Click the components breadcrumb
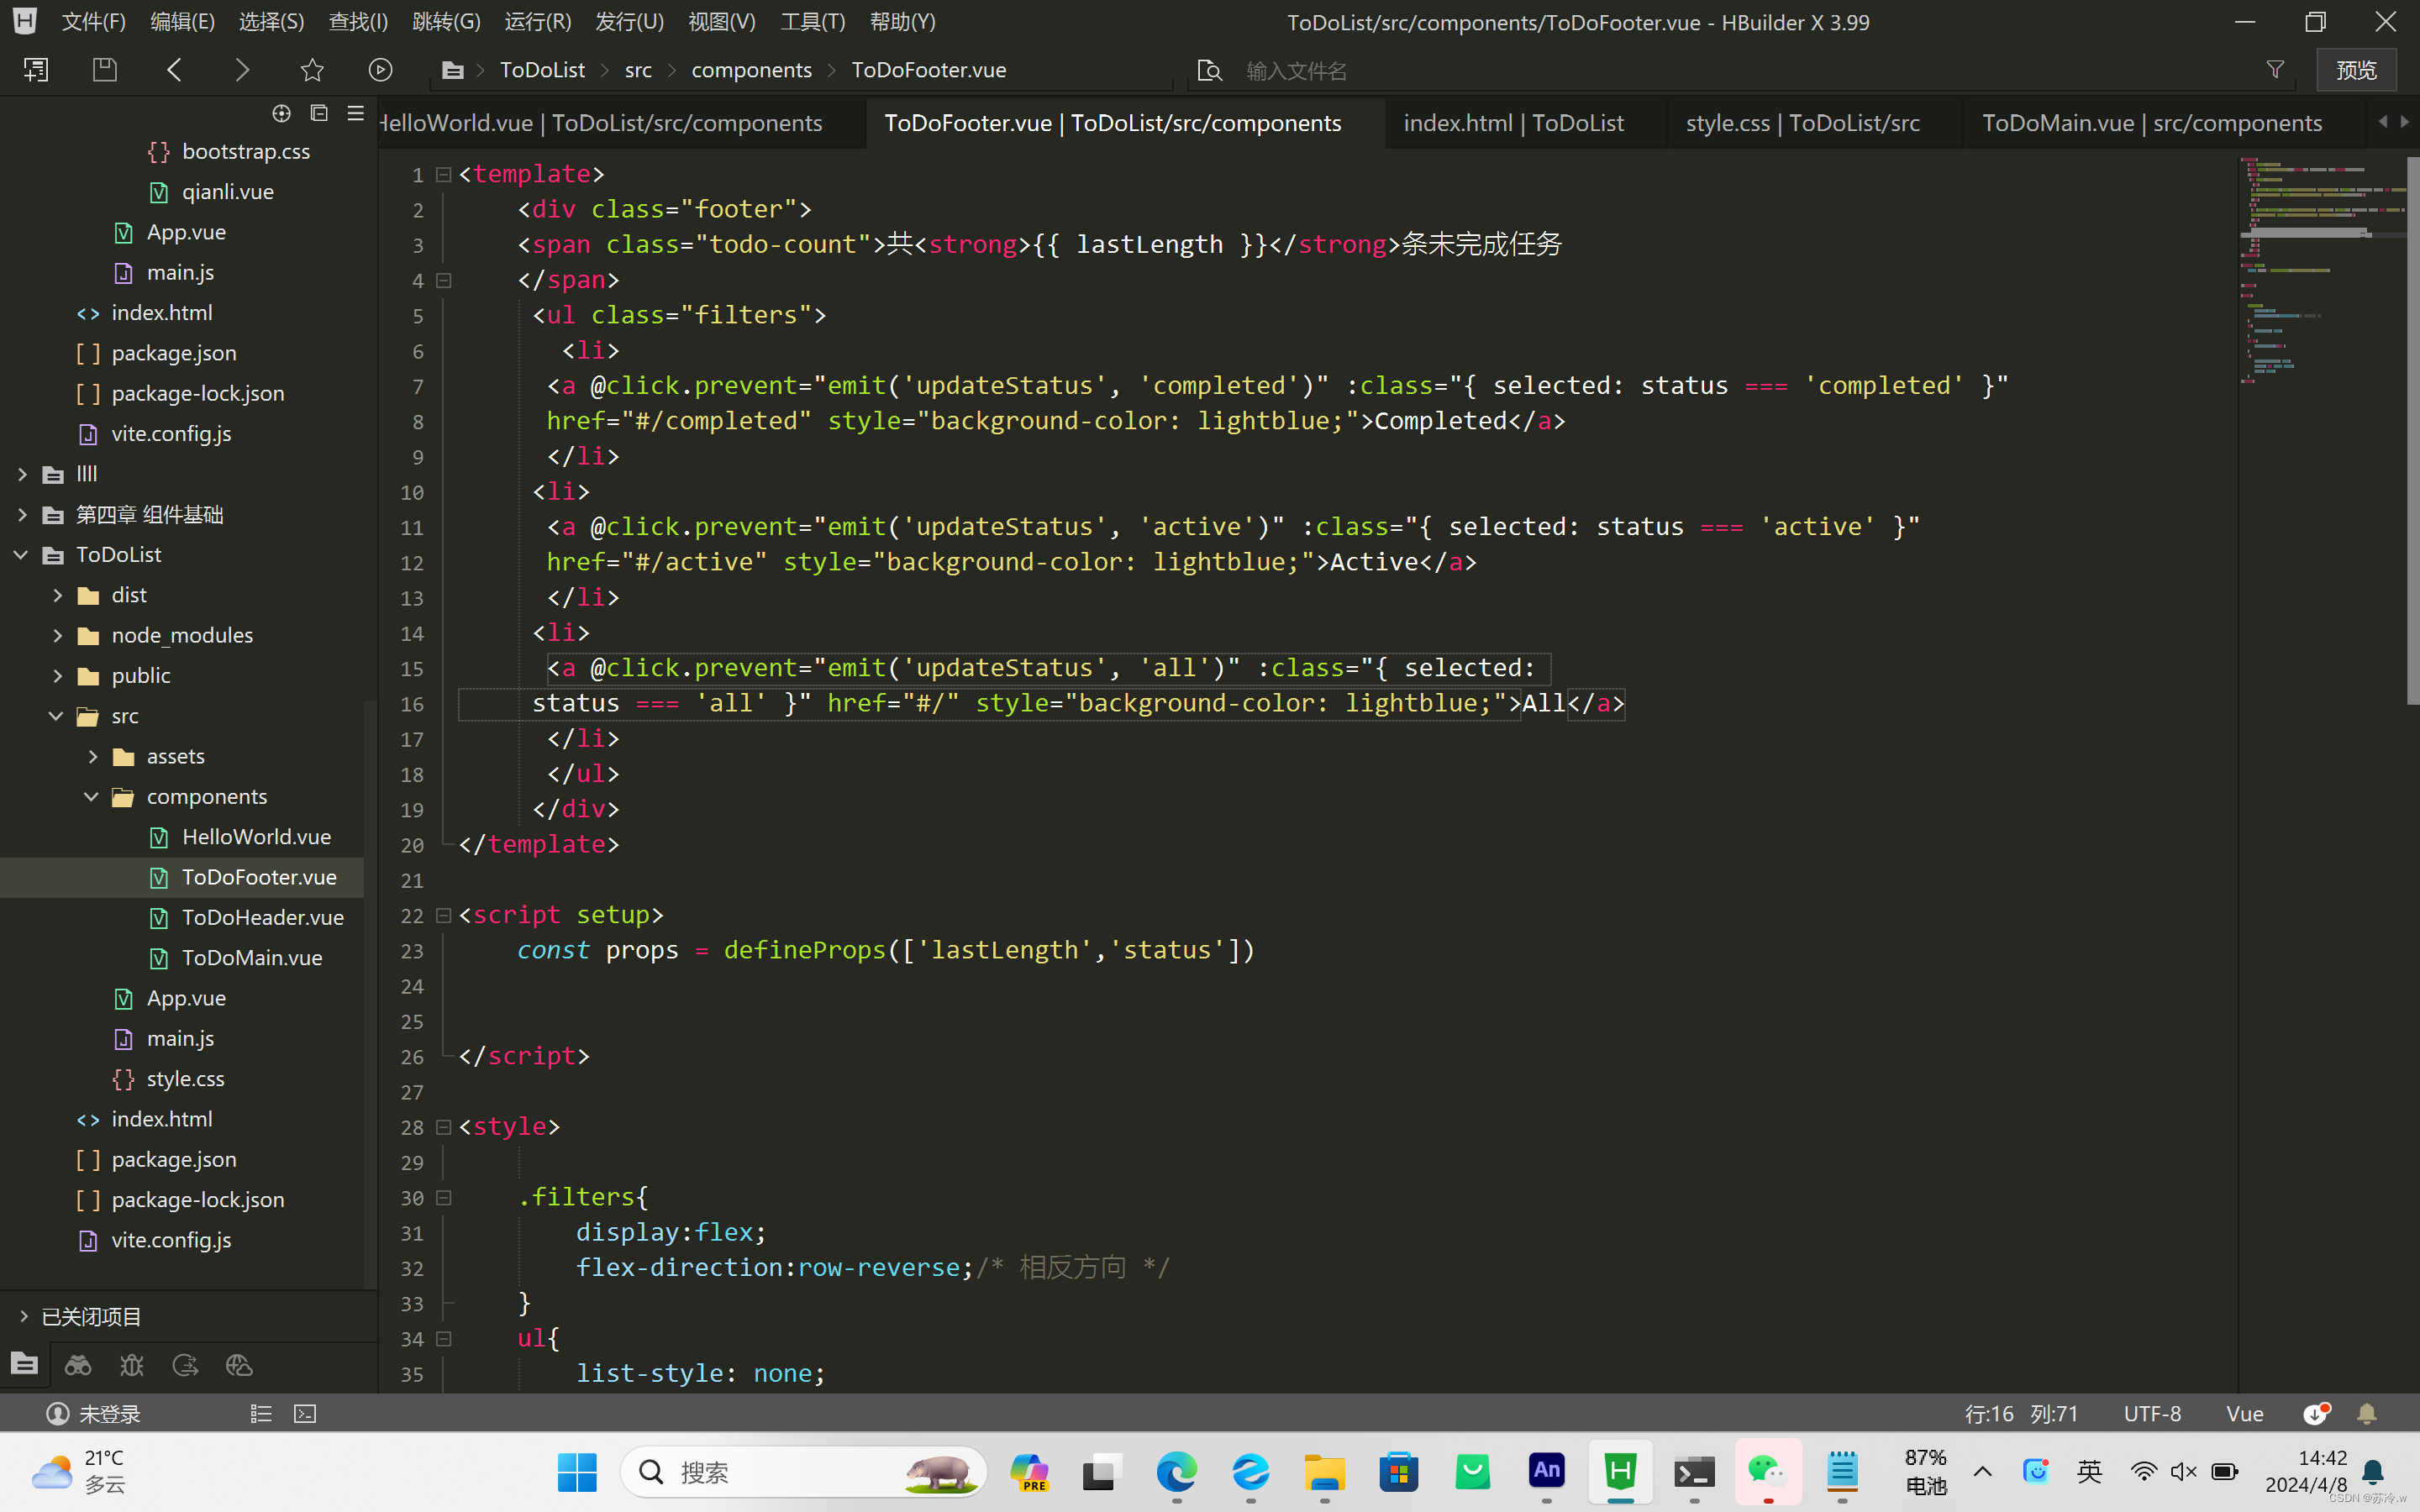 coord(751,70)
